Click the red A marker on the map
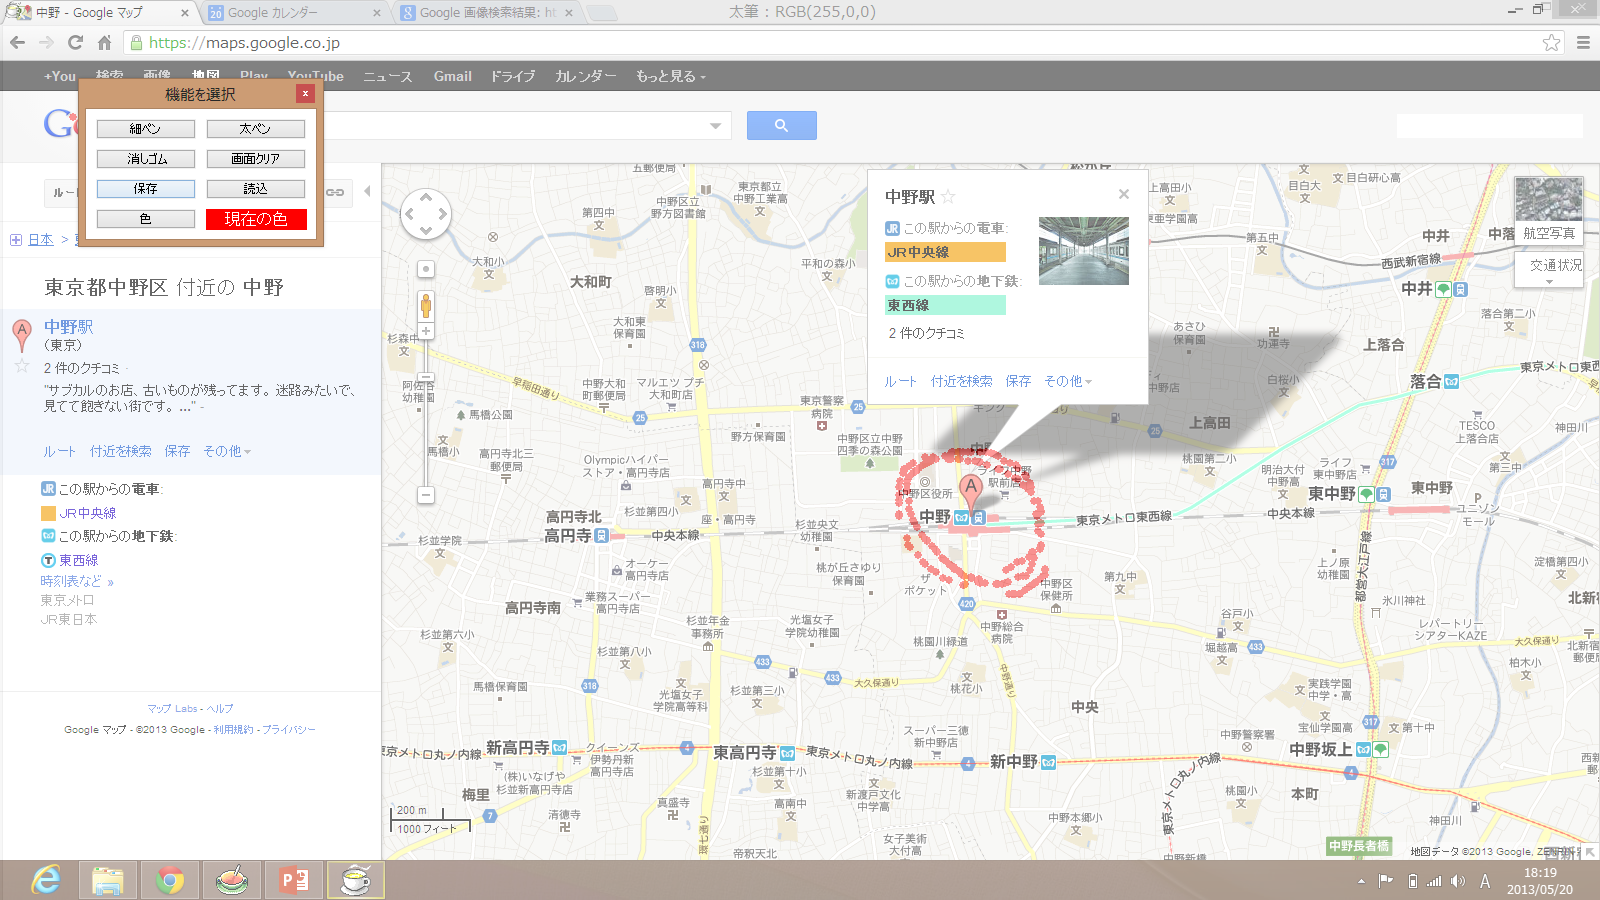The width and height of the screenshot is (1600, 900). point(970,491)
